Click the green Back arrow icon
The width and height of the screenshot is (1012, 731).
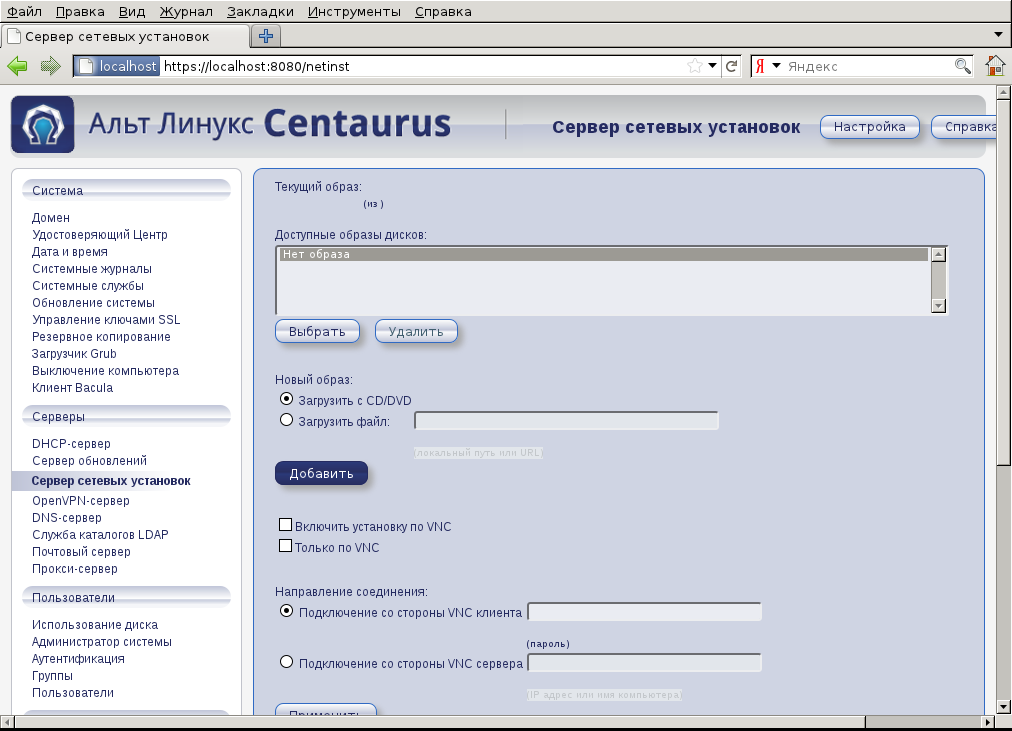tap(17, 66)
